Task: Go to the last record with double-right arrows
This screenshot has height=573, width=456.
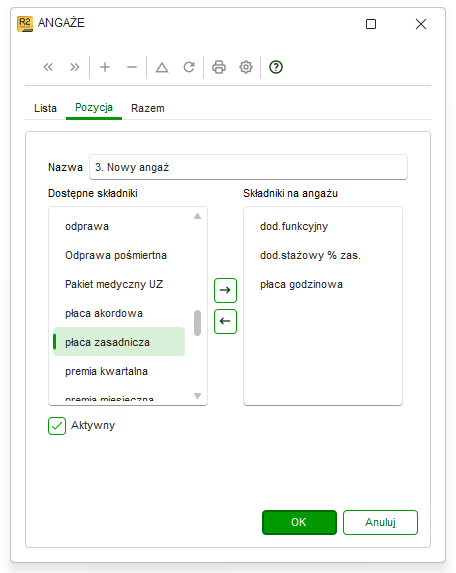Action: tap(75, 67)
